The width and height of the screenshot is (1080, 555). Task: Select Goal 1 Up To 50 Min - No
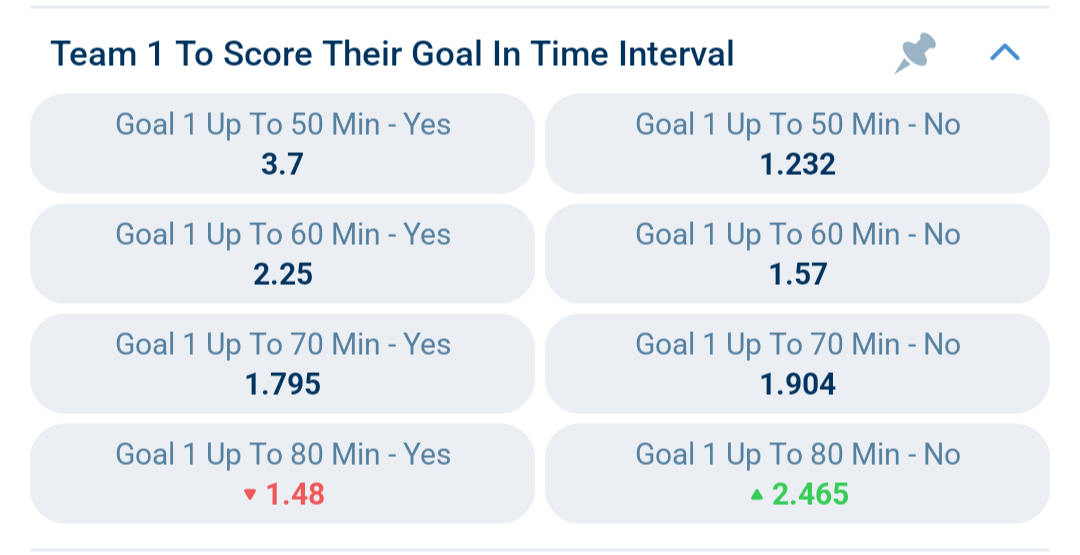(797, 143)
